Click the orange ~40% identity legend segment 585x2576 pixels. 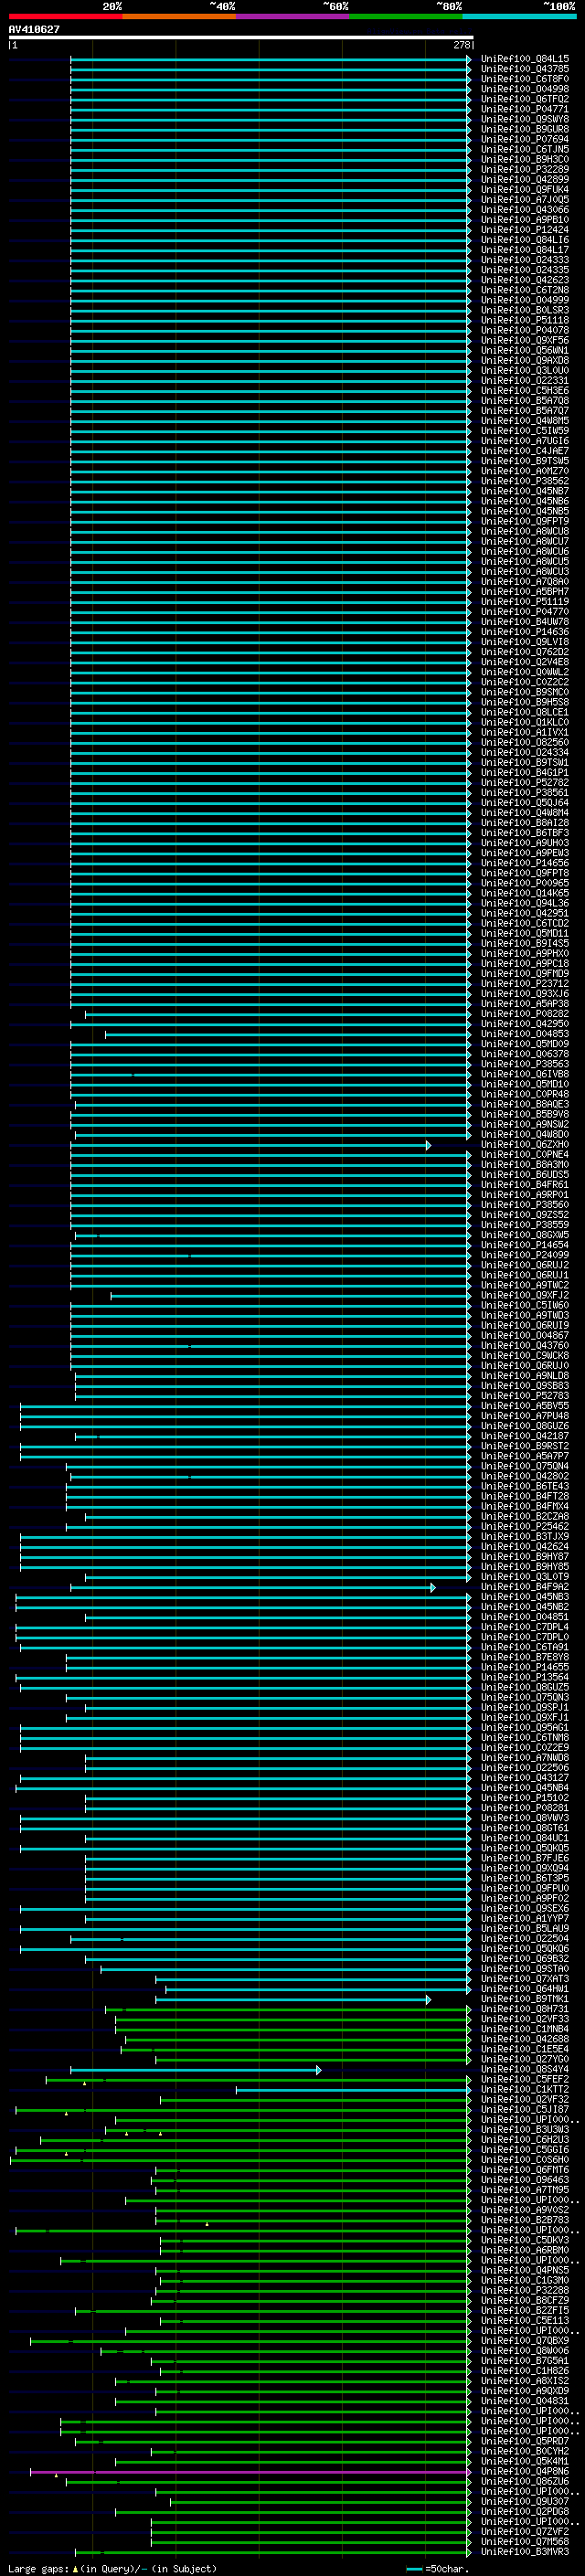pos(179,16)
